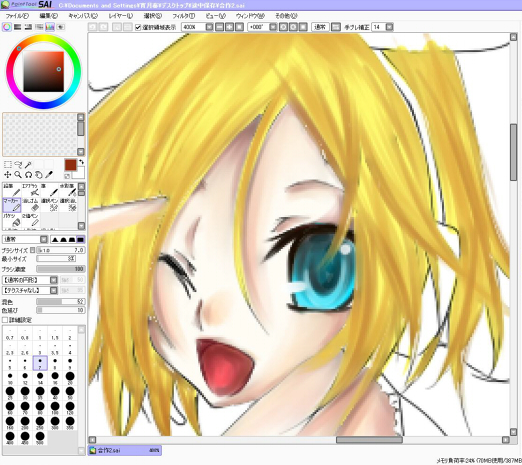Select the sharpest brush edge shape

tap(55, 239)
